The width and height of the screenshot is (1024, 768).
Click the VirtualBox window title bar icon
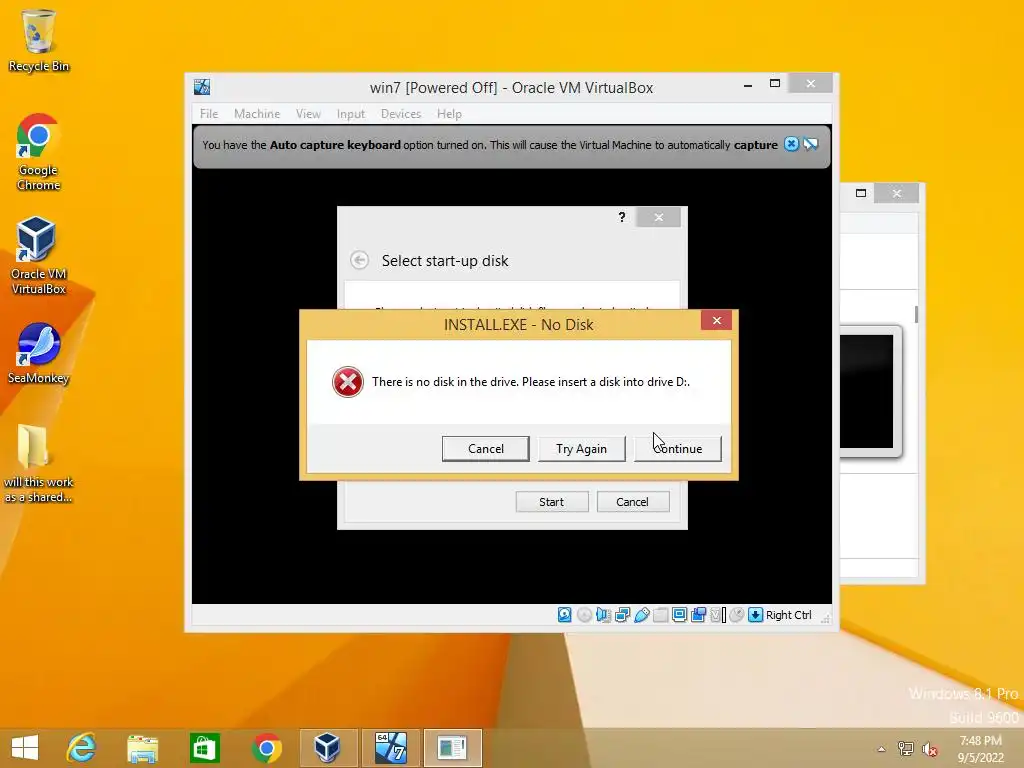[x=202, y=87]
